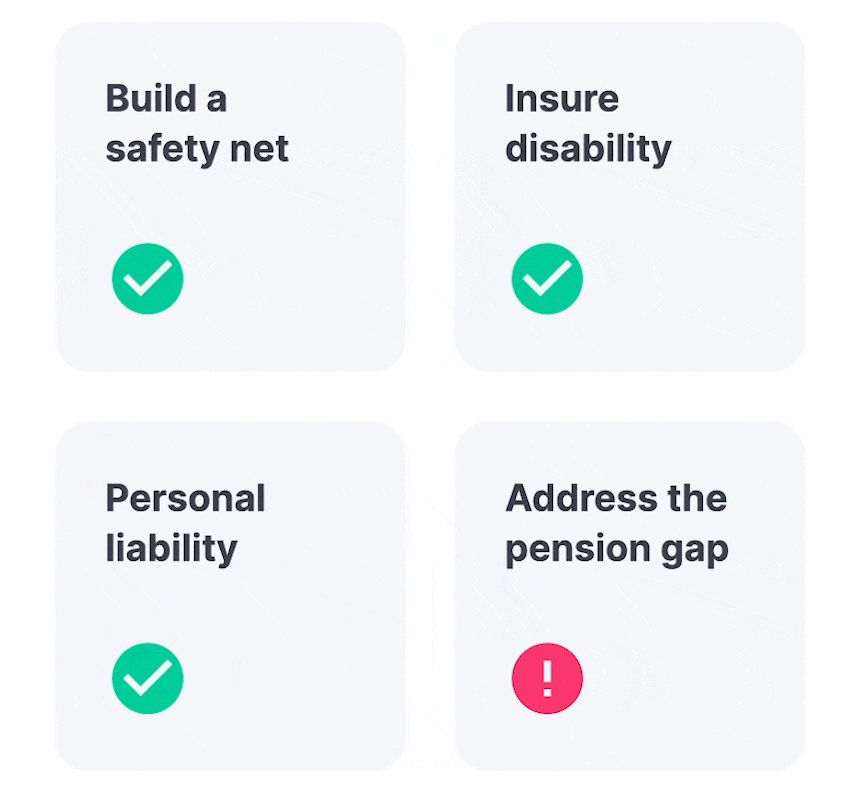
Task: Click the words "safety net" in first card
Action: tap(197, 149)
